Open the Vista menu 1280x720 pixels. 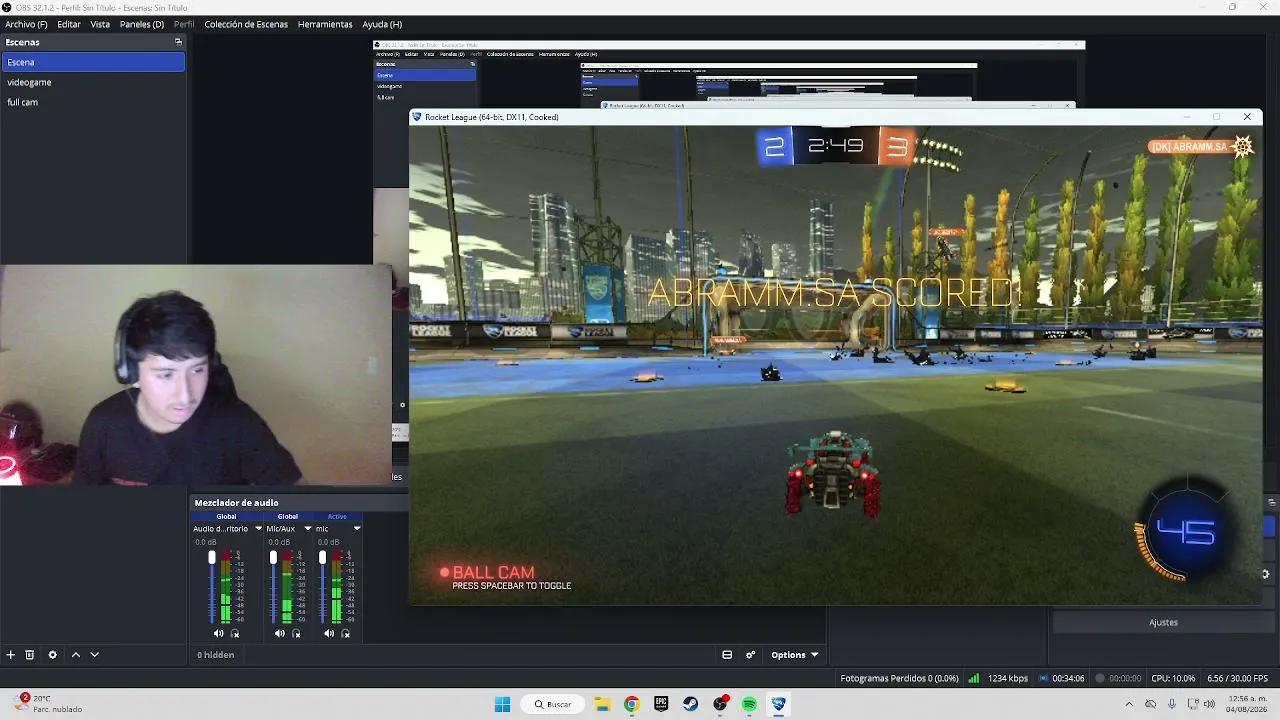100,24
